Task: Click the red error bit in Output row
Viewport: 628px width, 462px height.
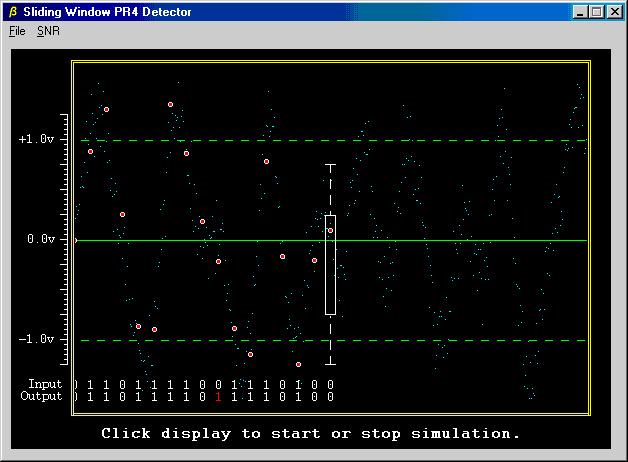Action: 218,397
